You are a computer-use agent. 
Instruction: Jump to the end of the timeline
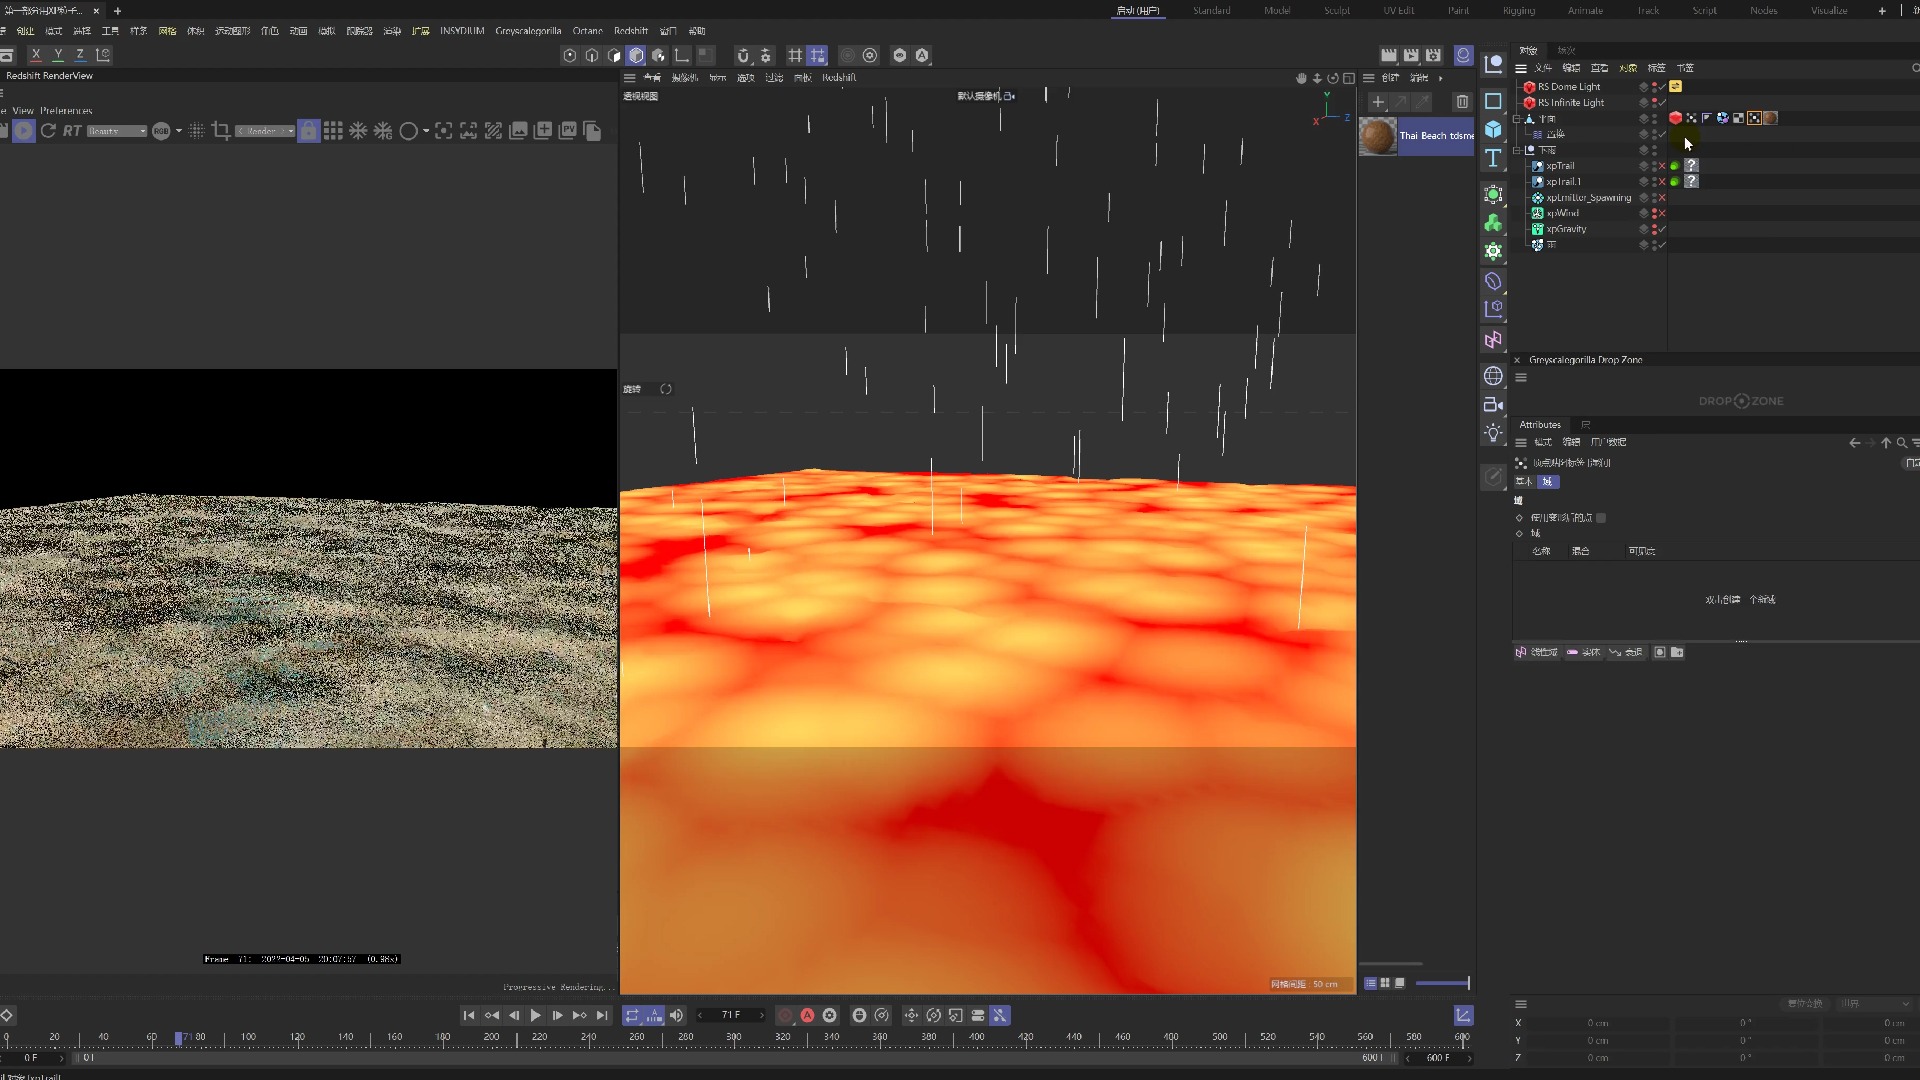pos(602,1016)
